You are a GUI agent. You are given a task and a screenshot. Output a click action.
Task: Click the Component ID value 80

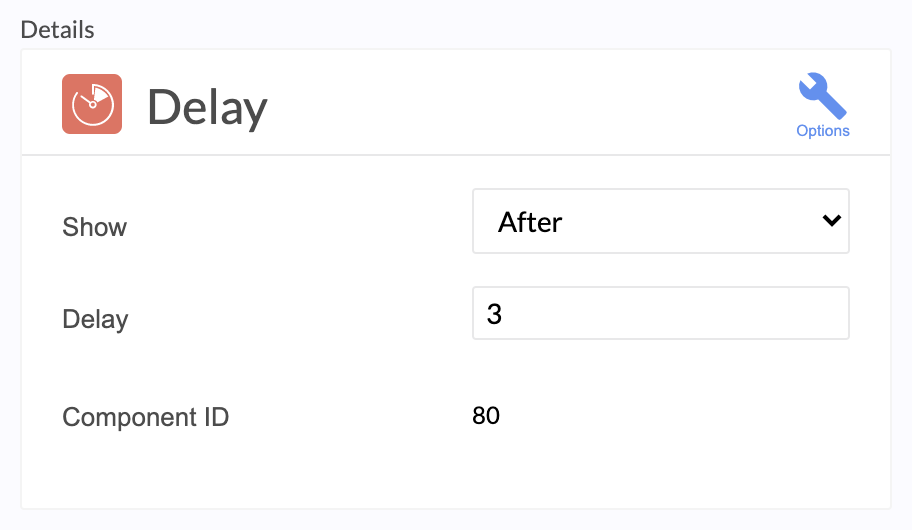click(486, 415)
